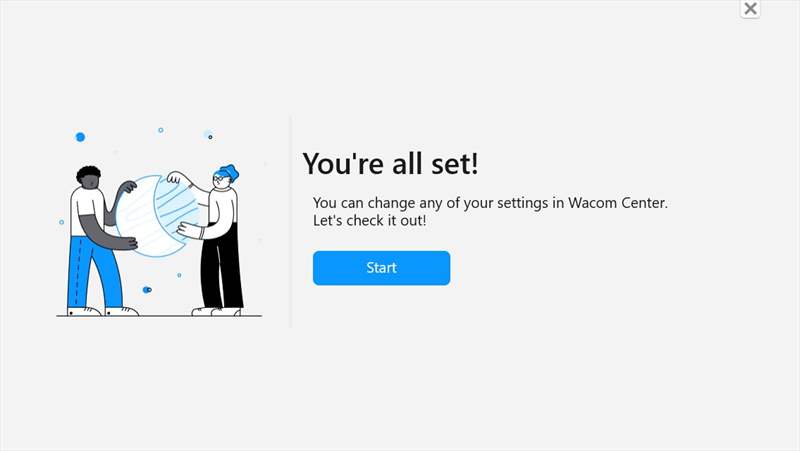Click the tiny dark dot near the blue-haired figure
The height and width of the screenshot is (451, 800).
coord(210,137)
